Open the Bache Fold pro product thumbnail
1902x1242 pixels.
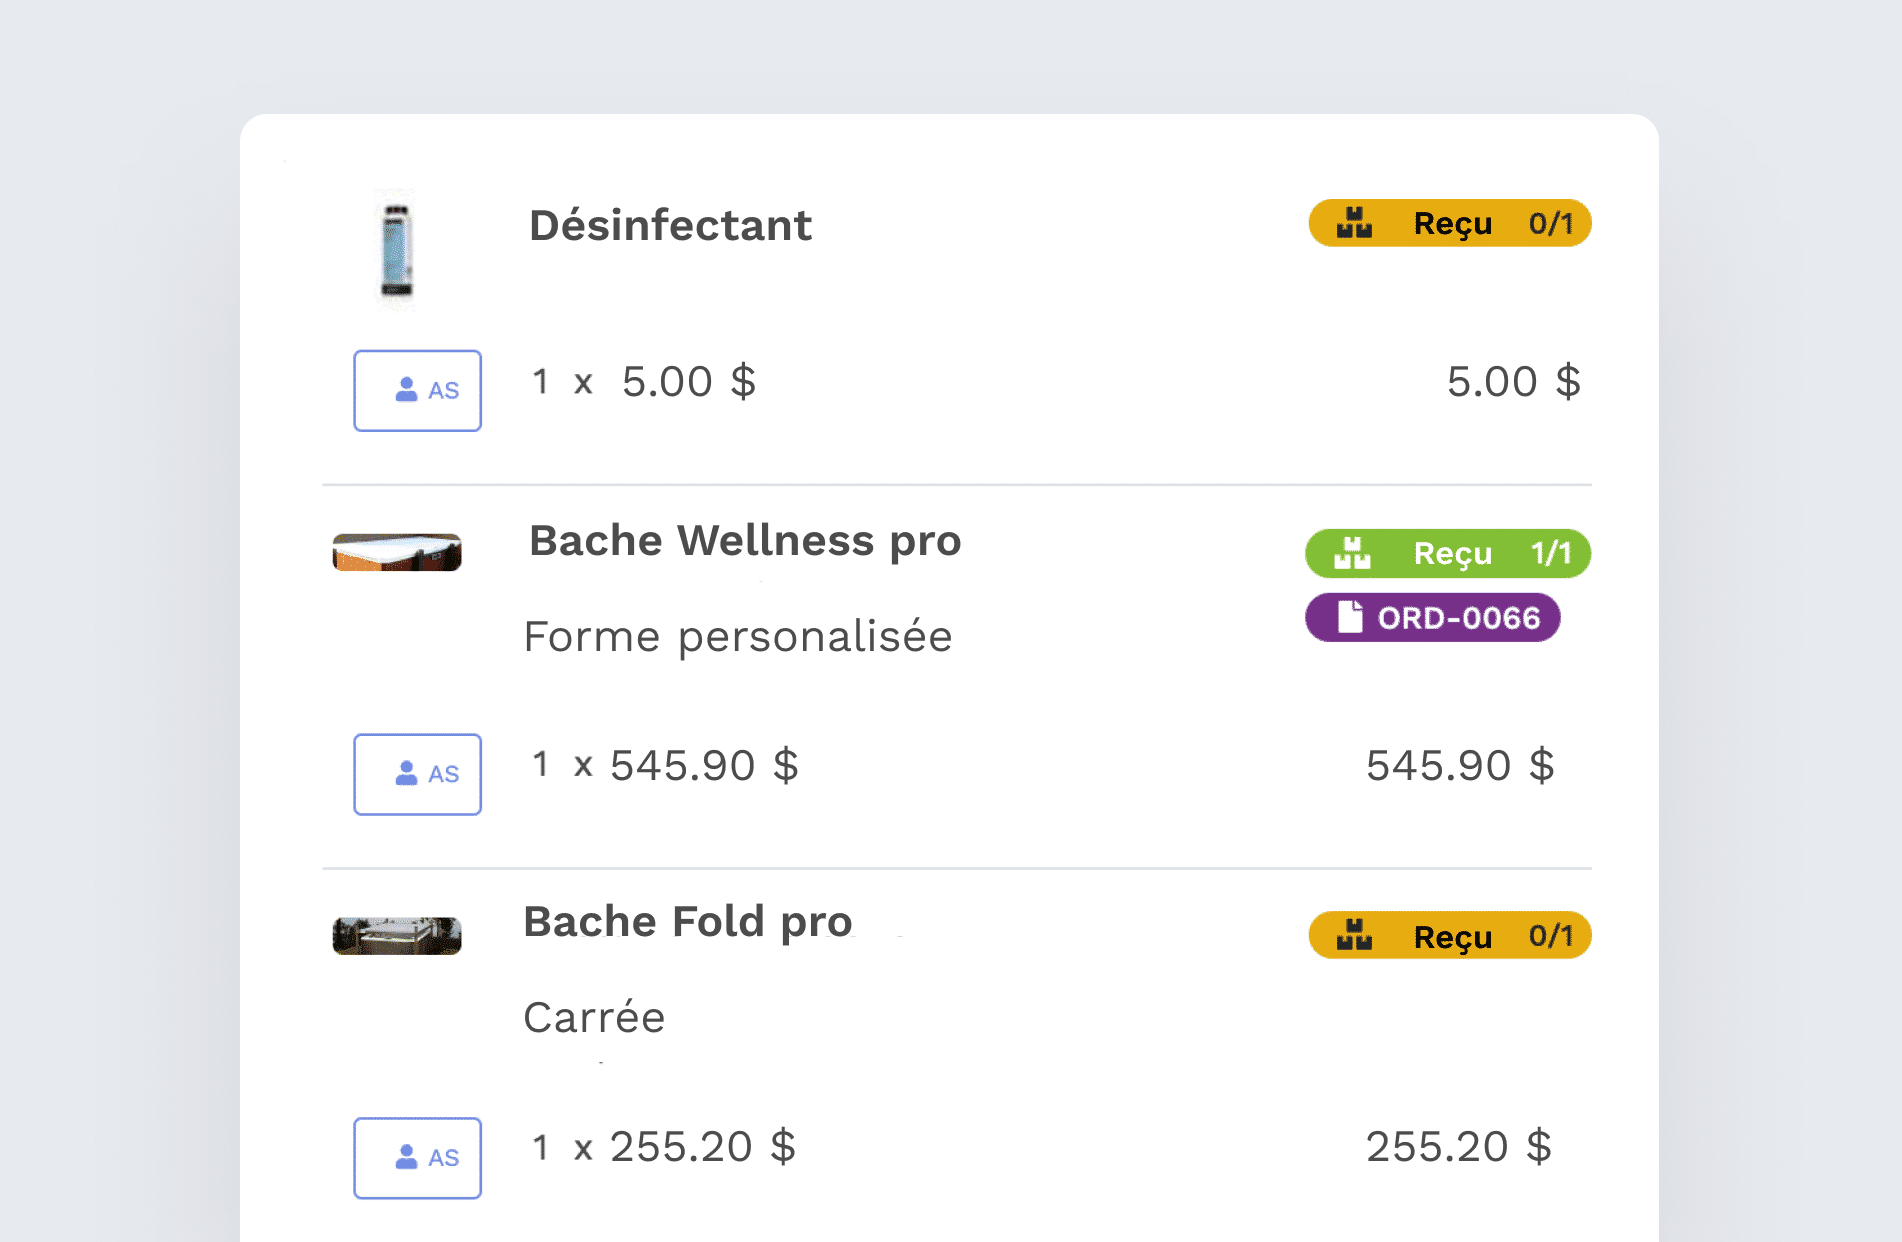397,936
